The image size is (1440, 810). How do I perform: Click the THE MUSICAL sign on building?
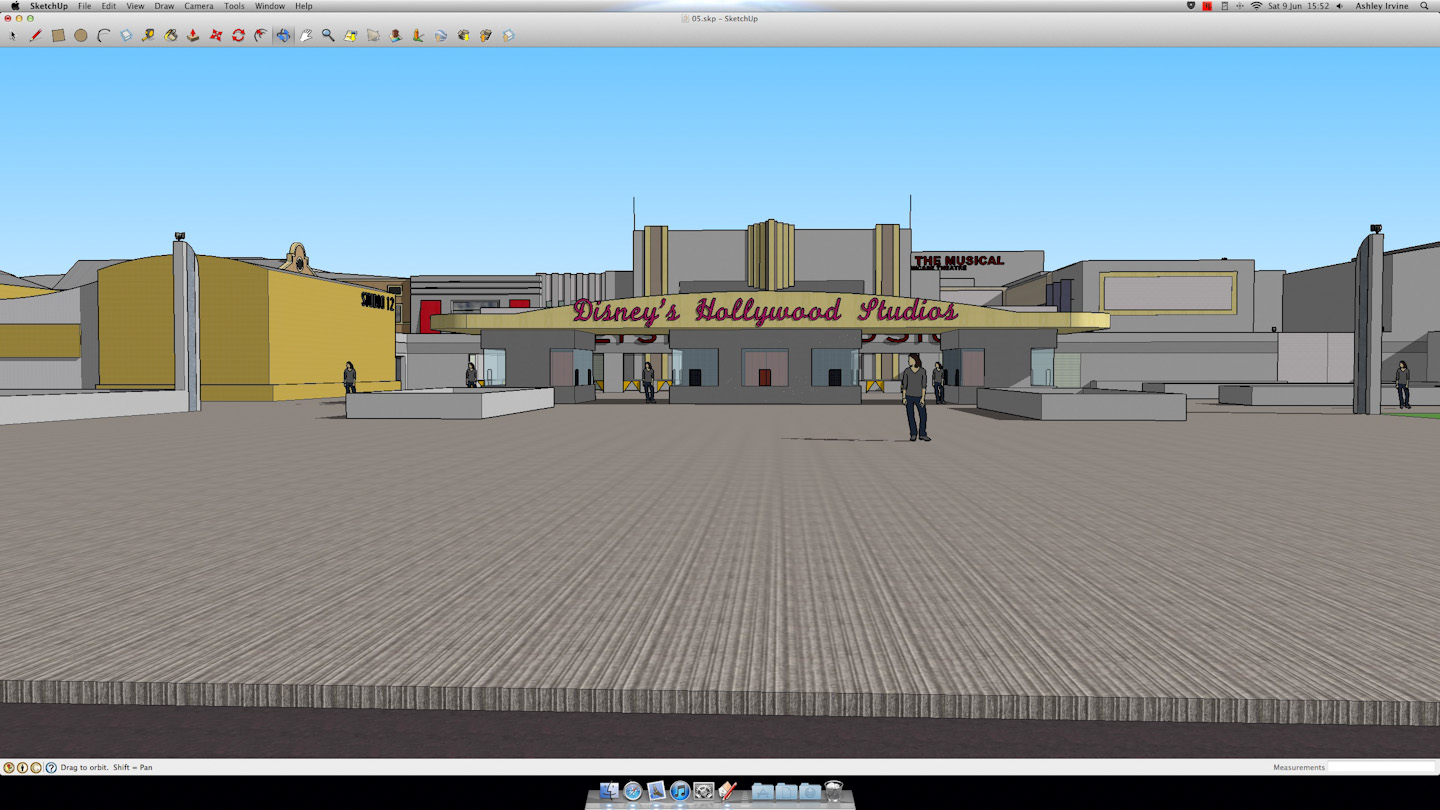point(958,261)
